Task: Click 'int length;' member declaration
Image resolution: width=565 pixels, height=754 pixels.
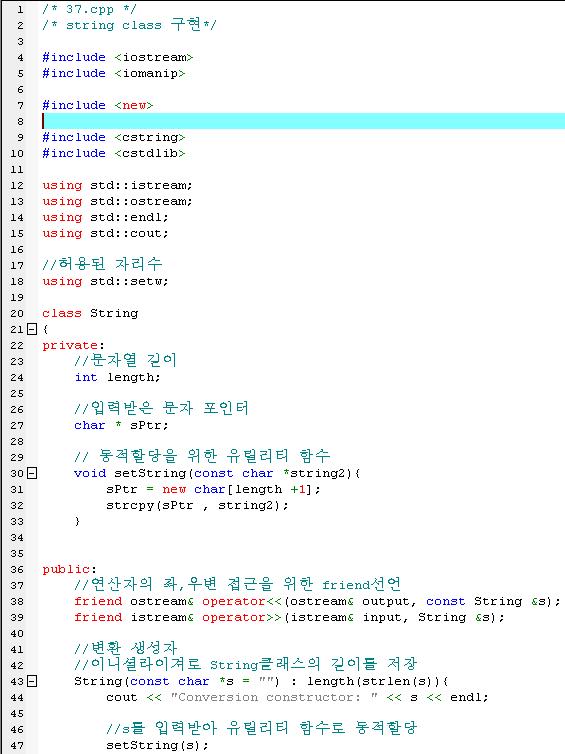Action: (117, 377)
